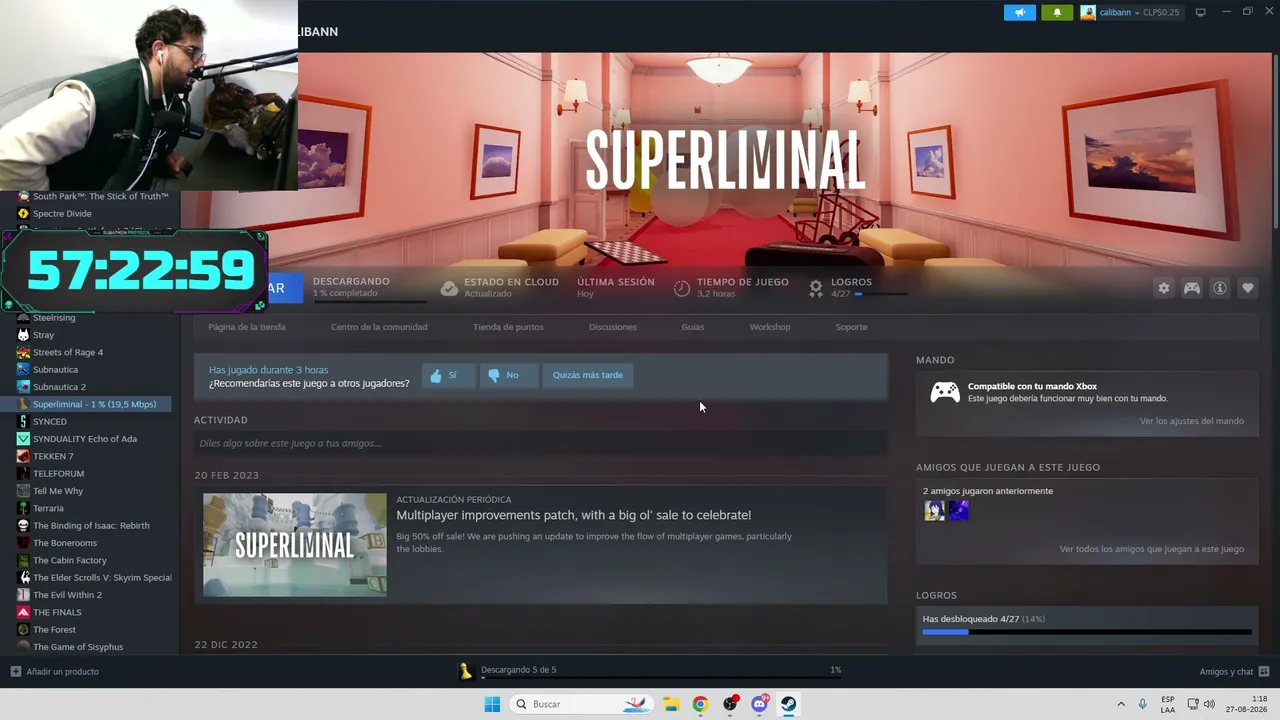Select Streets of Rage 4 in library
The image size is (1280, 720).
point(68,352)
